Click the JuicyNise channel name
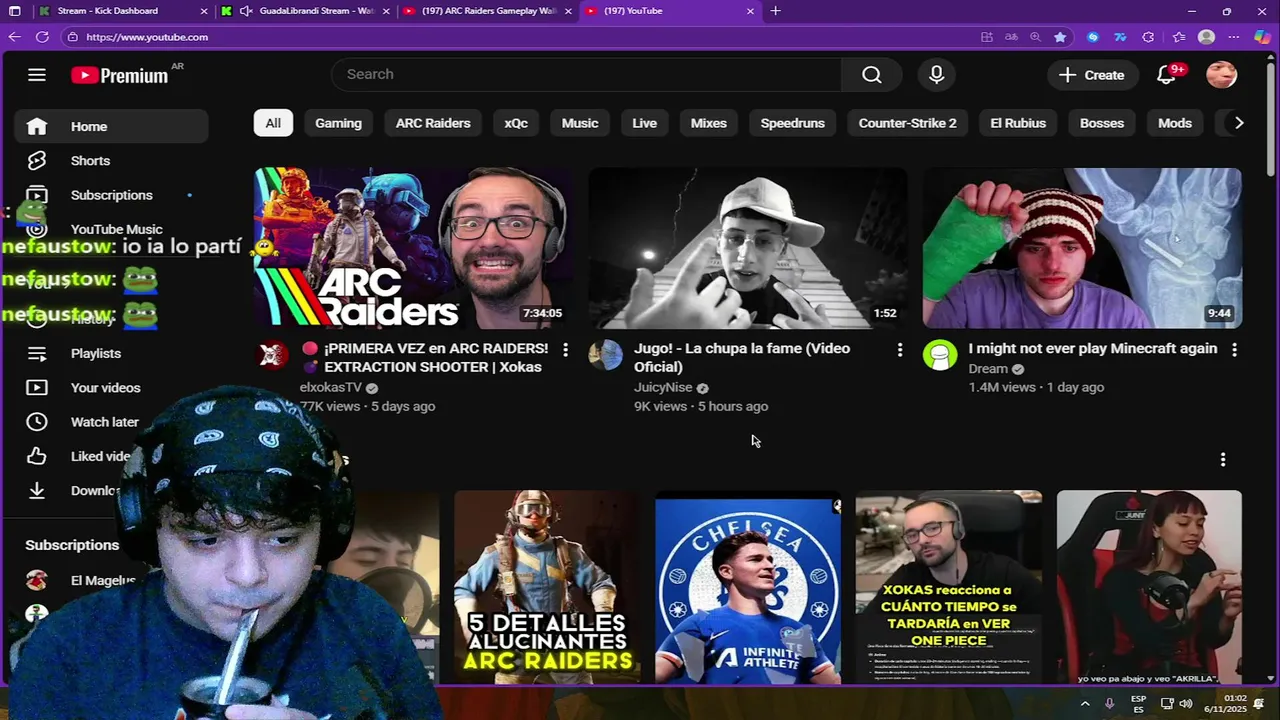The width and height of the screenshot is (1280, 720). pos(663,388)
